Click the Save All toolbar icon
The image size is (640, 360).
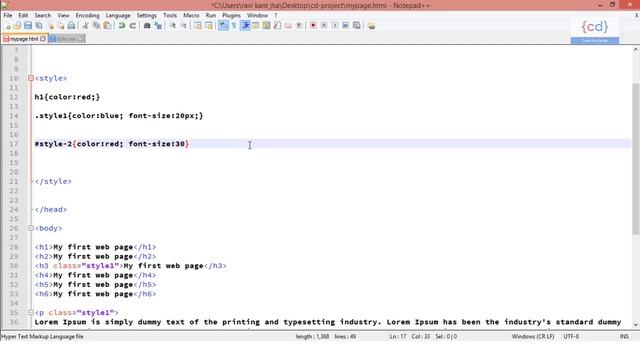click(39, 26)
